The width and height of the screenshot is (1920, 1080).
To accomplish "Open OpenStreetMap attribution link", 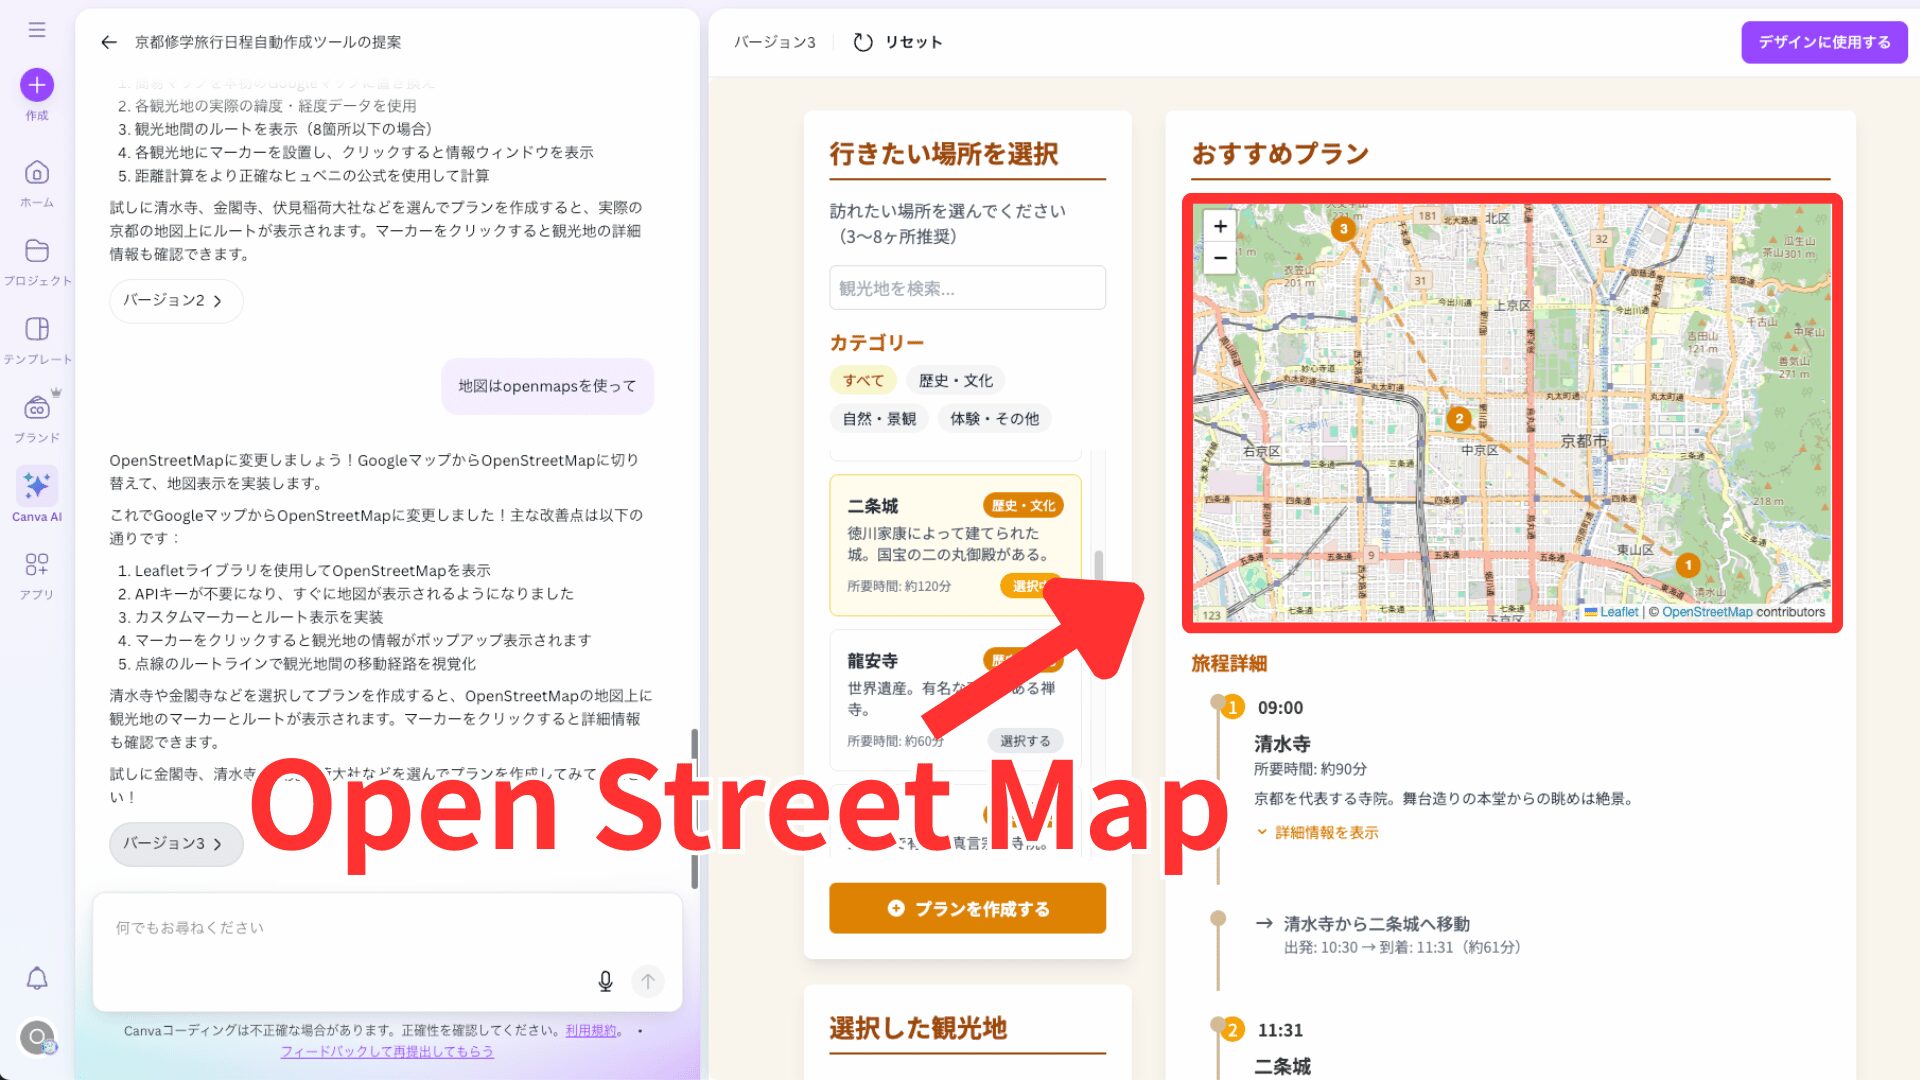I will click(1707, 612).
